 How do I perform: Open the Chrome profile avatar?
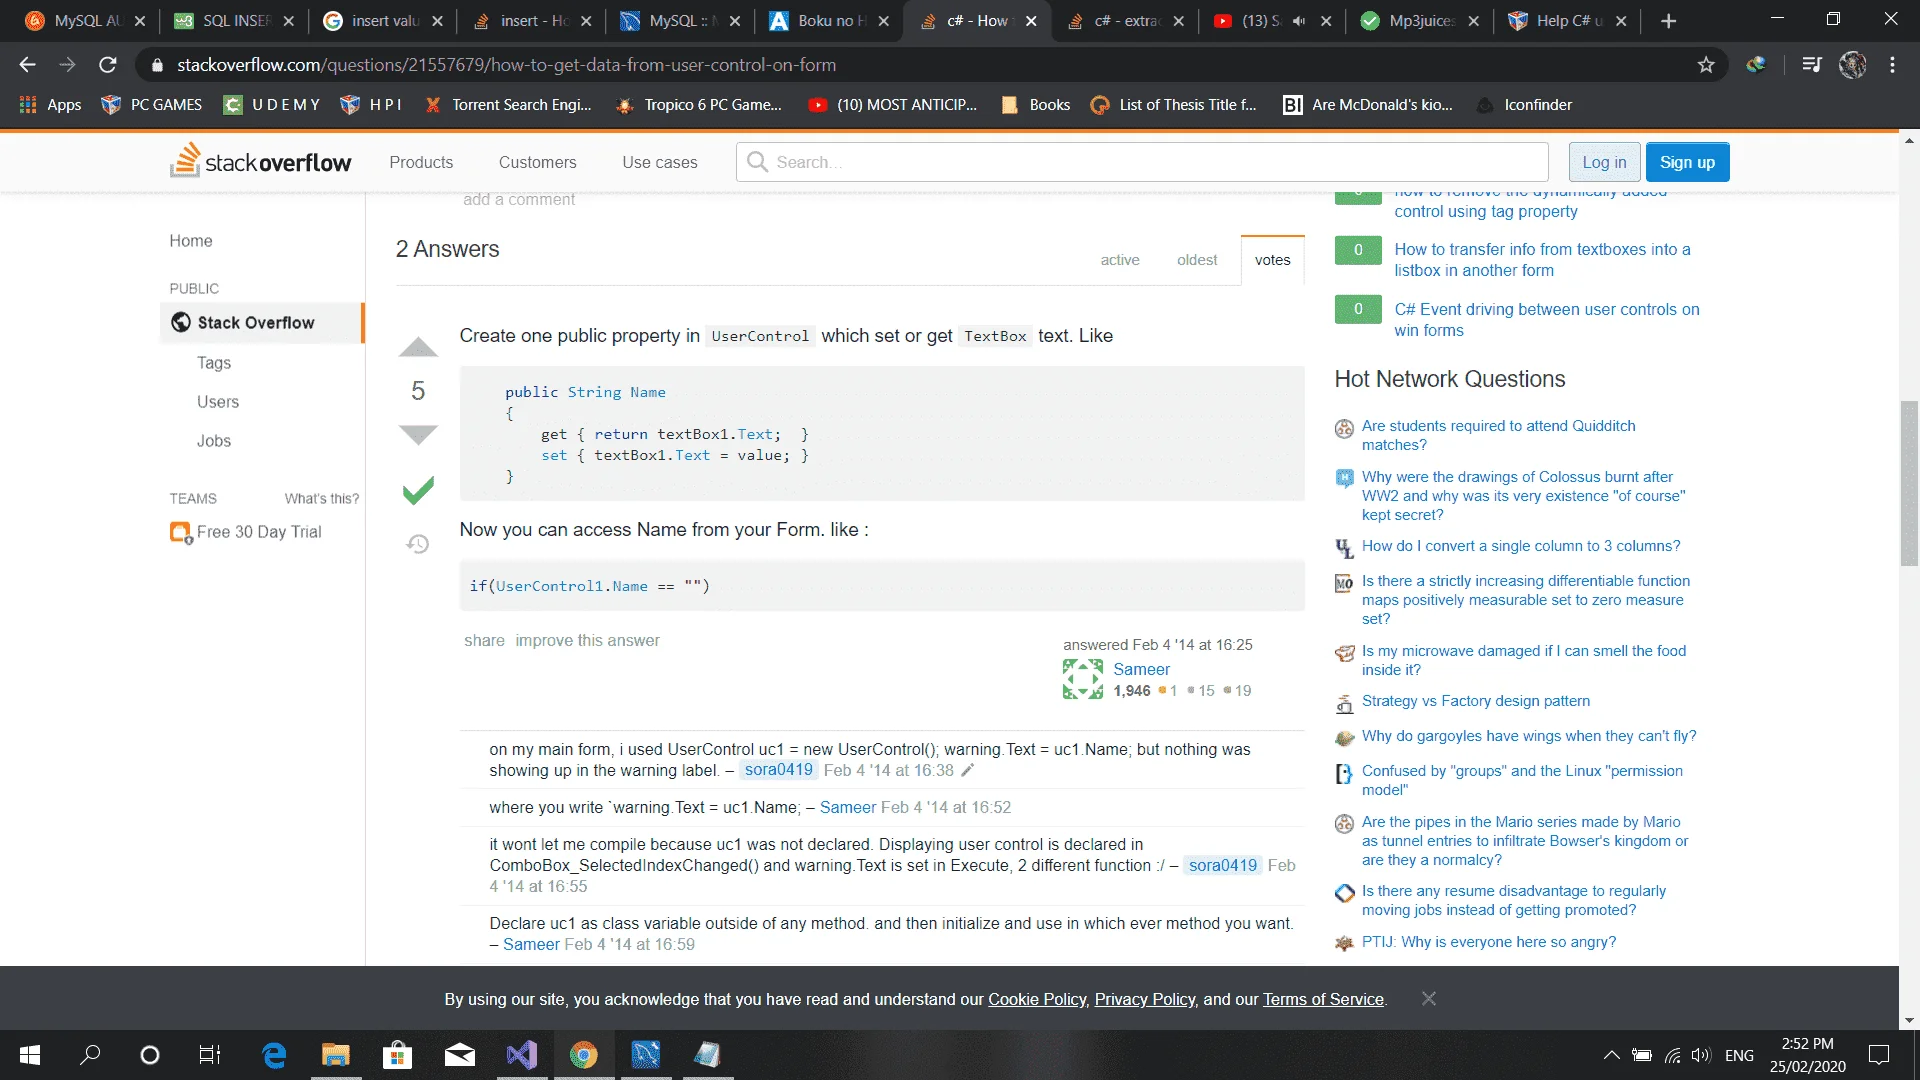click(x=1852, y=65)
